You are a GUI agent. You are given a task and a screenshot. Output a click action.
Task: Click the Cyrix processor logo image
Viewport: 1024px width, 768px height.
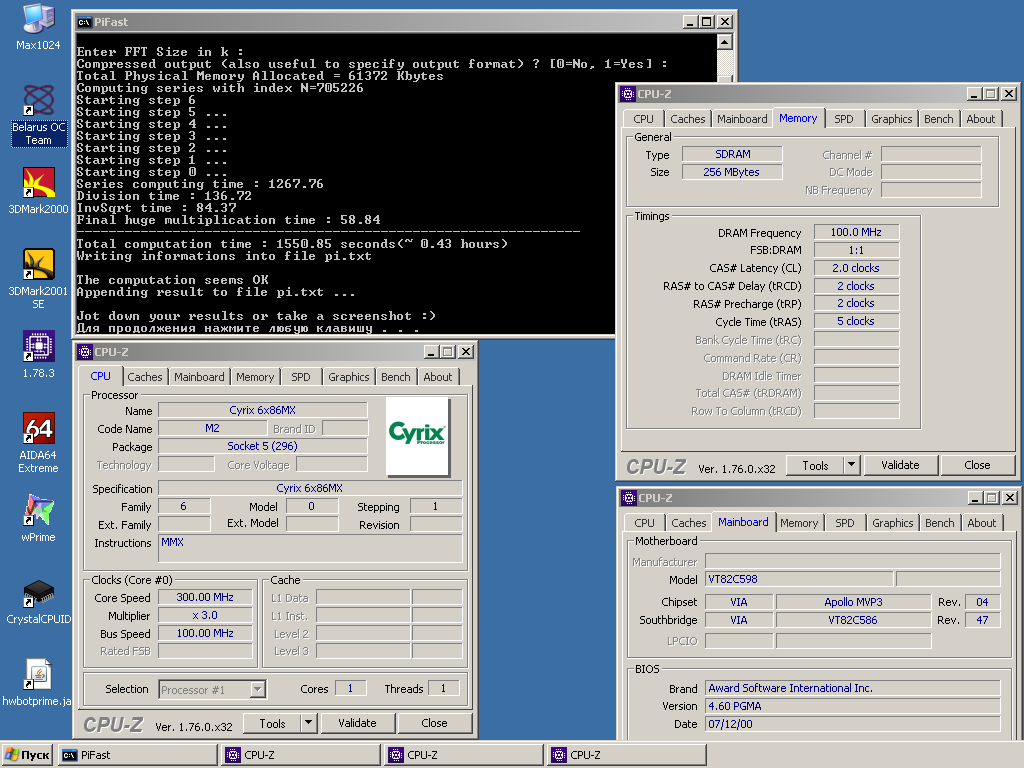point(417,436)
